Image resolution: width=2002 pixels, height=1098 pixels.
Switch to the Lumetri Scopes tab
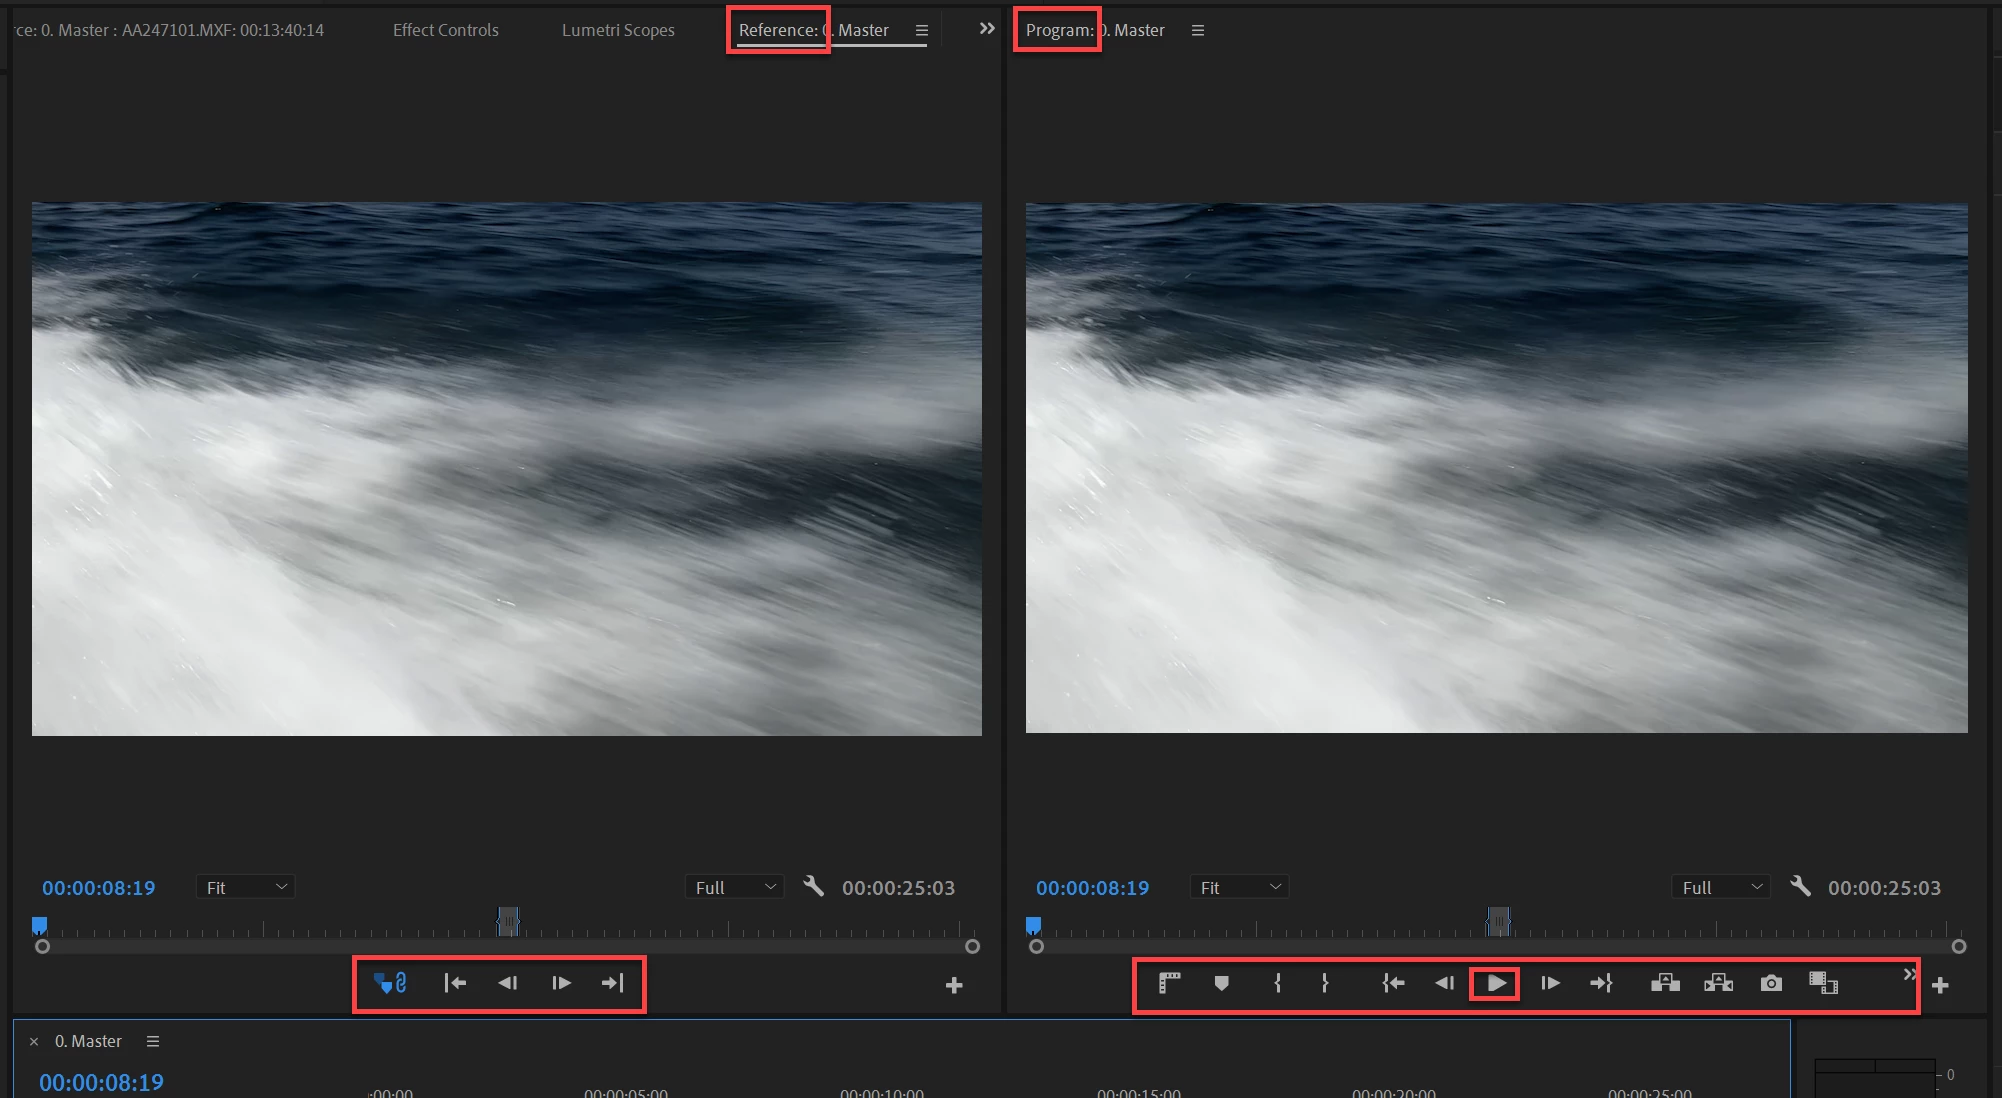coord(618,30)
